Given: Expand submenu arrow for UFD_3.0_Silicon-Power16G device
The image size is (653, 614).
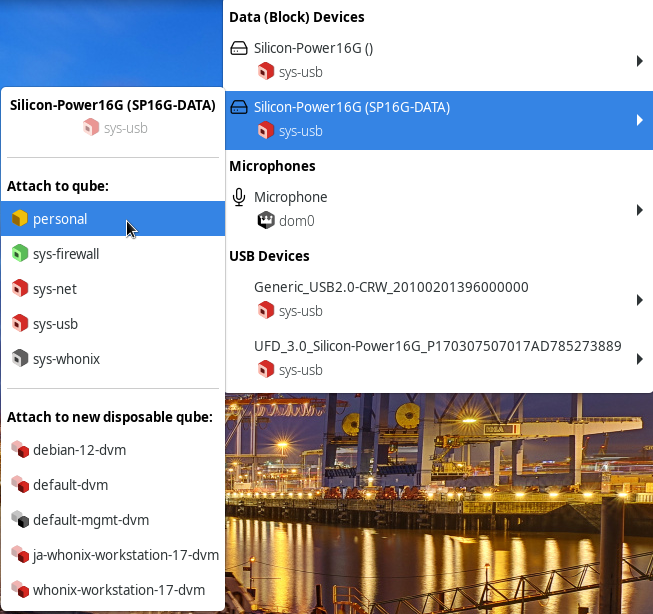Looking at the screenshot, I should coord(640,359).
